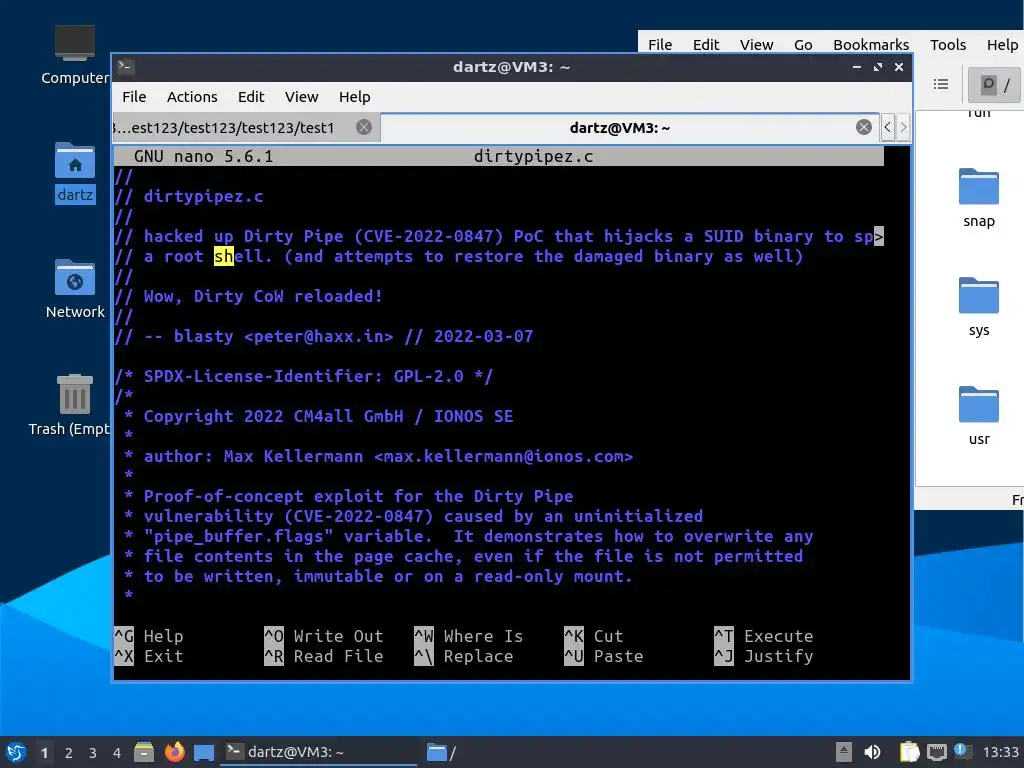Screen dimensions: 1024x768
Task: Minimize the terminal window
Action: click(x=857, y=67)
